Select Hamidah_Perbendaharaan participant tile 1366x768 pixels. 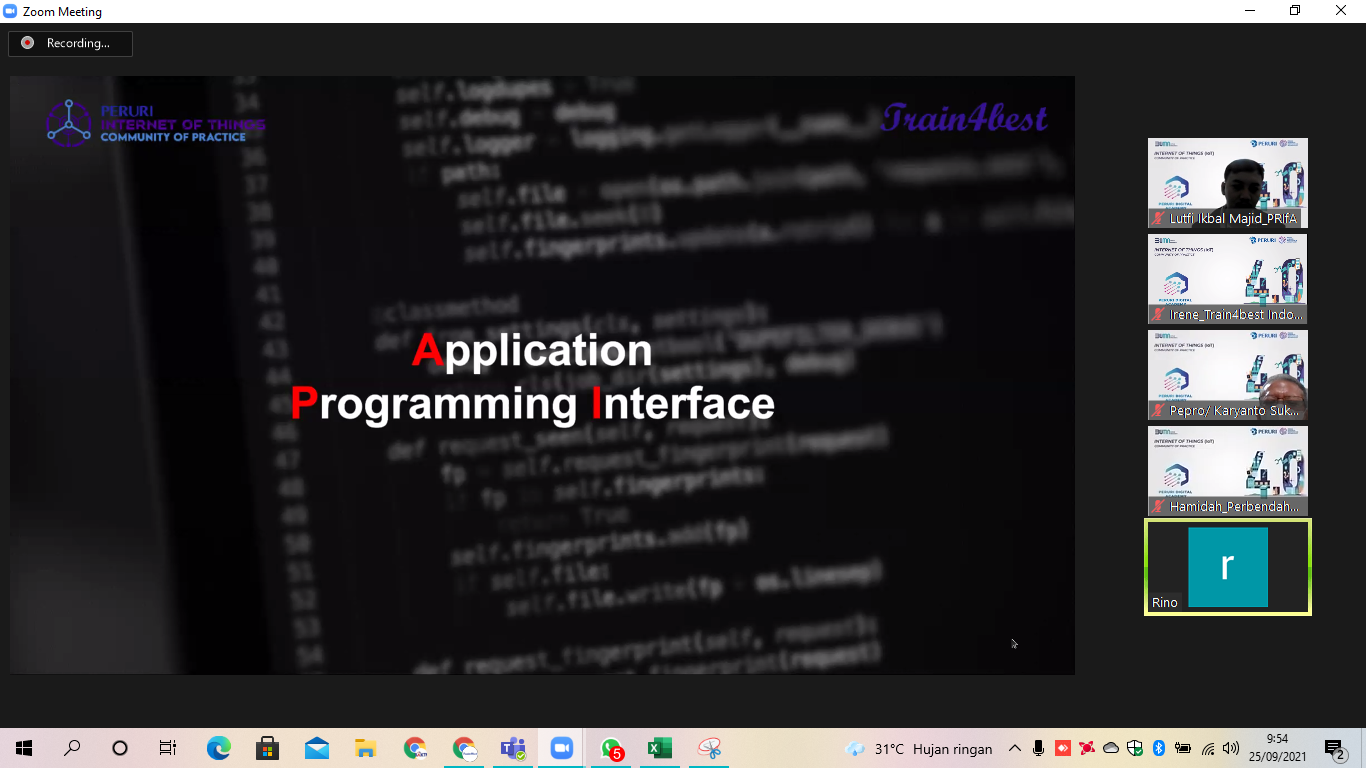pos(1227,471)
